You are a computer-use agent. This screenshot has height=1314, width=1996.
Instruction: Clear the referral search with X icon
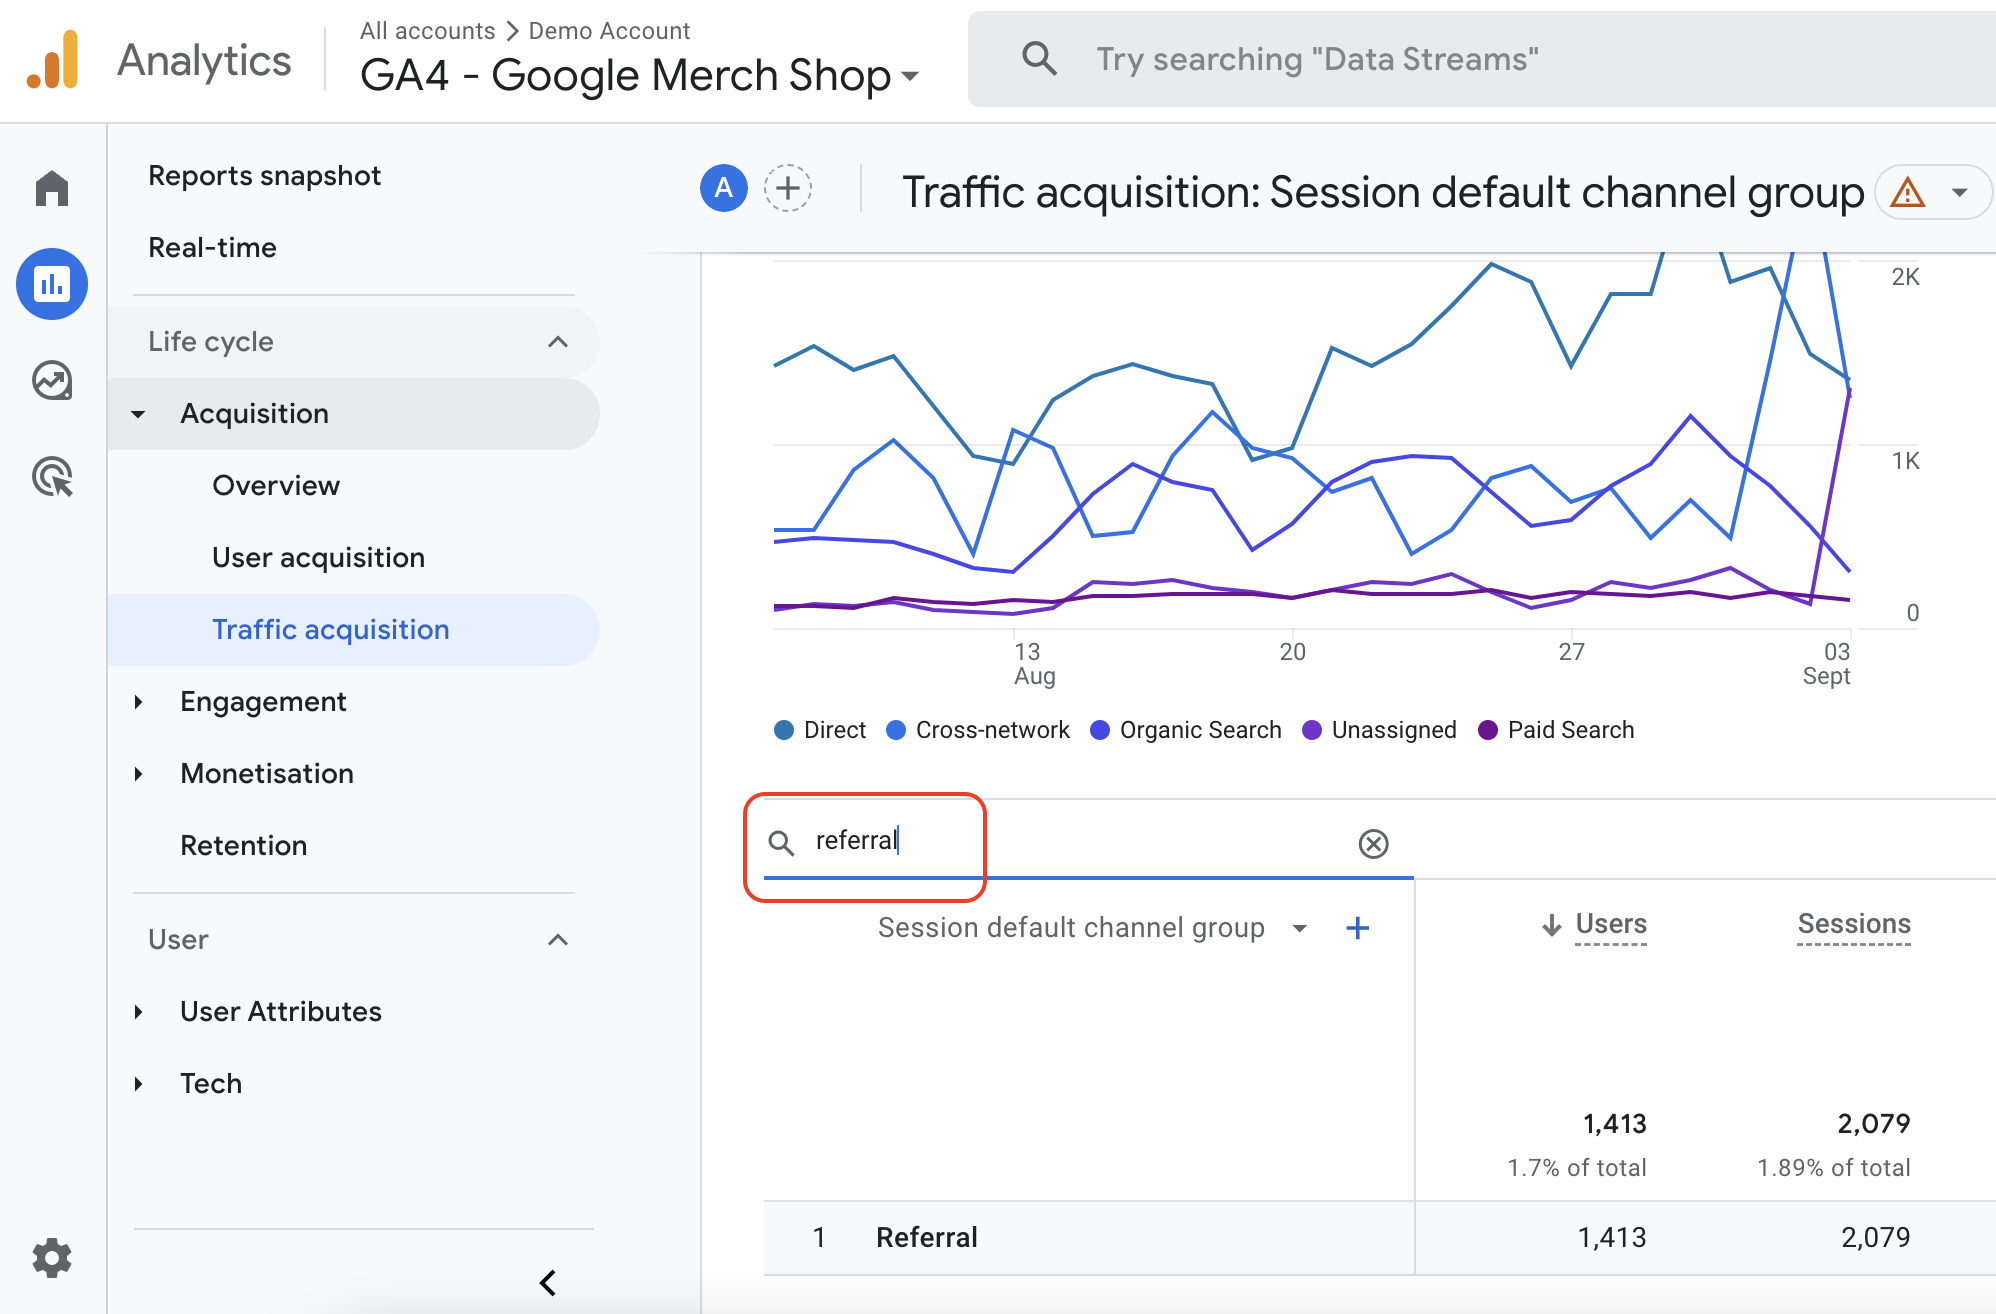click(x=1374, y=844)
